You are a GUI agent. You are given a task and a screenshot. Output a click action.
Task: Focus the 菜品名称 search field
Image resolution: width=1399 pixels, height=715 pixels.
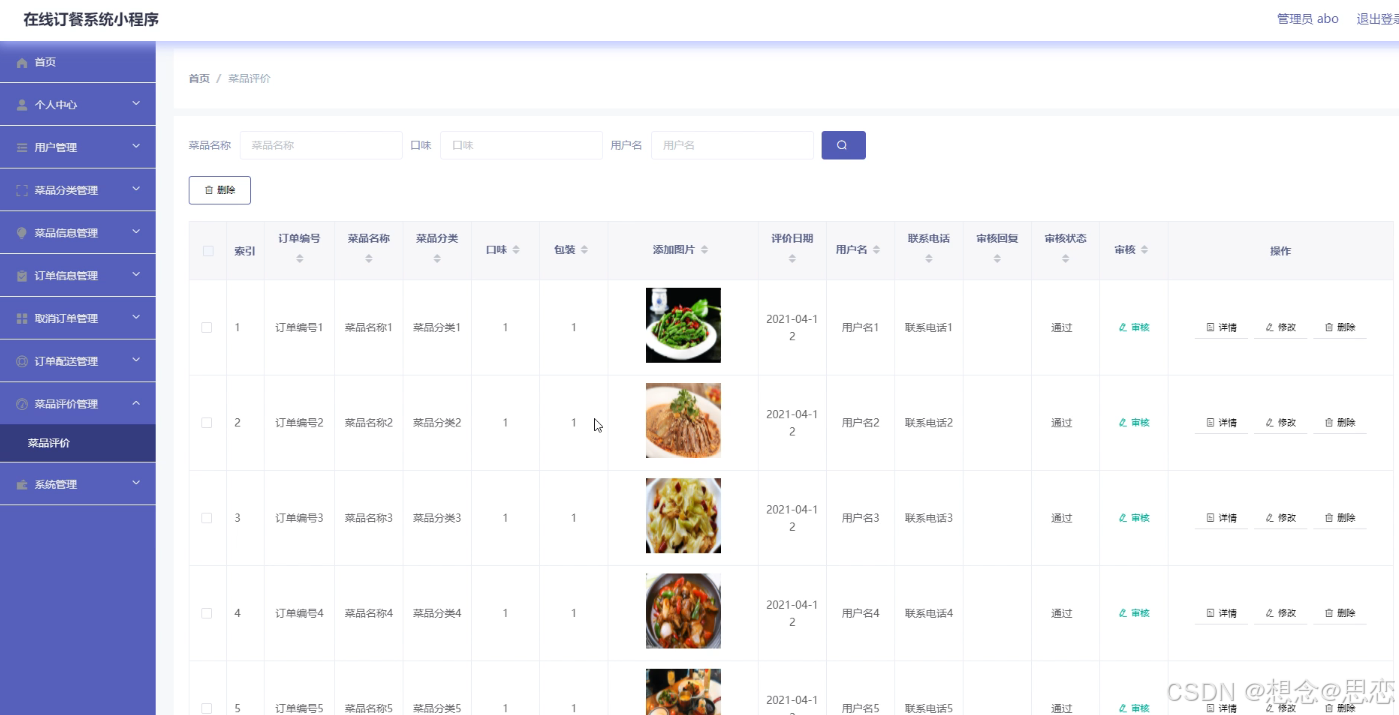point(321,145)
